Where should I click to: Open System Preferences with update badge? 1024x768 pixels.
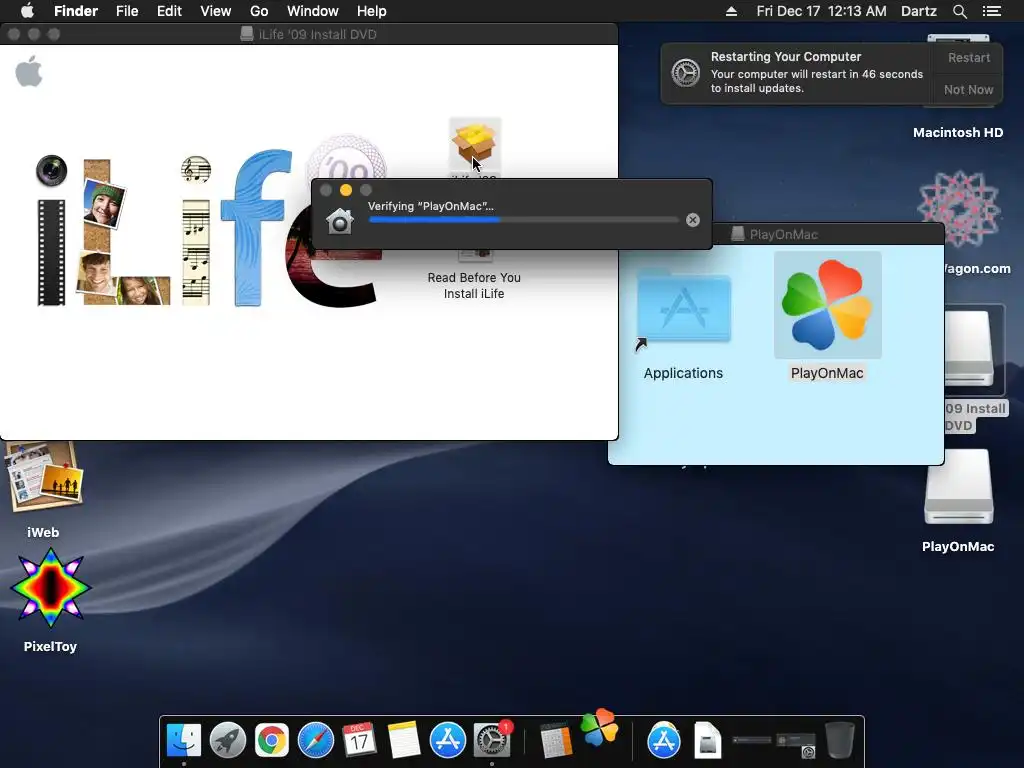492,740
